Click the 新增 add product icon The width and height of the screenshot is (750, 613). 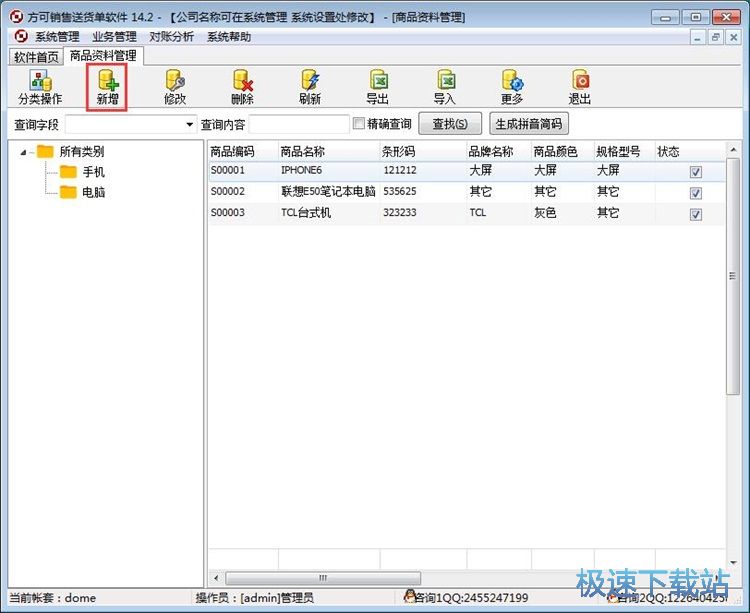click(107, 87)
